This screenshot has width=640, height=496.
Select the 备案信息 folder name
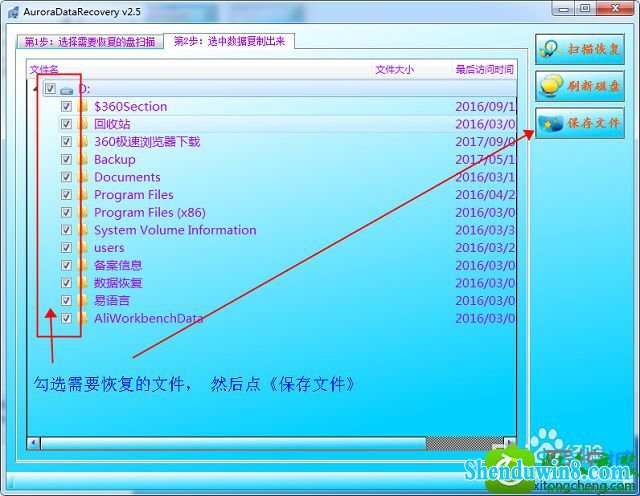pos(118,265)
